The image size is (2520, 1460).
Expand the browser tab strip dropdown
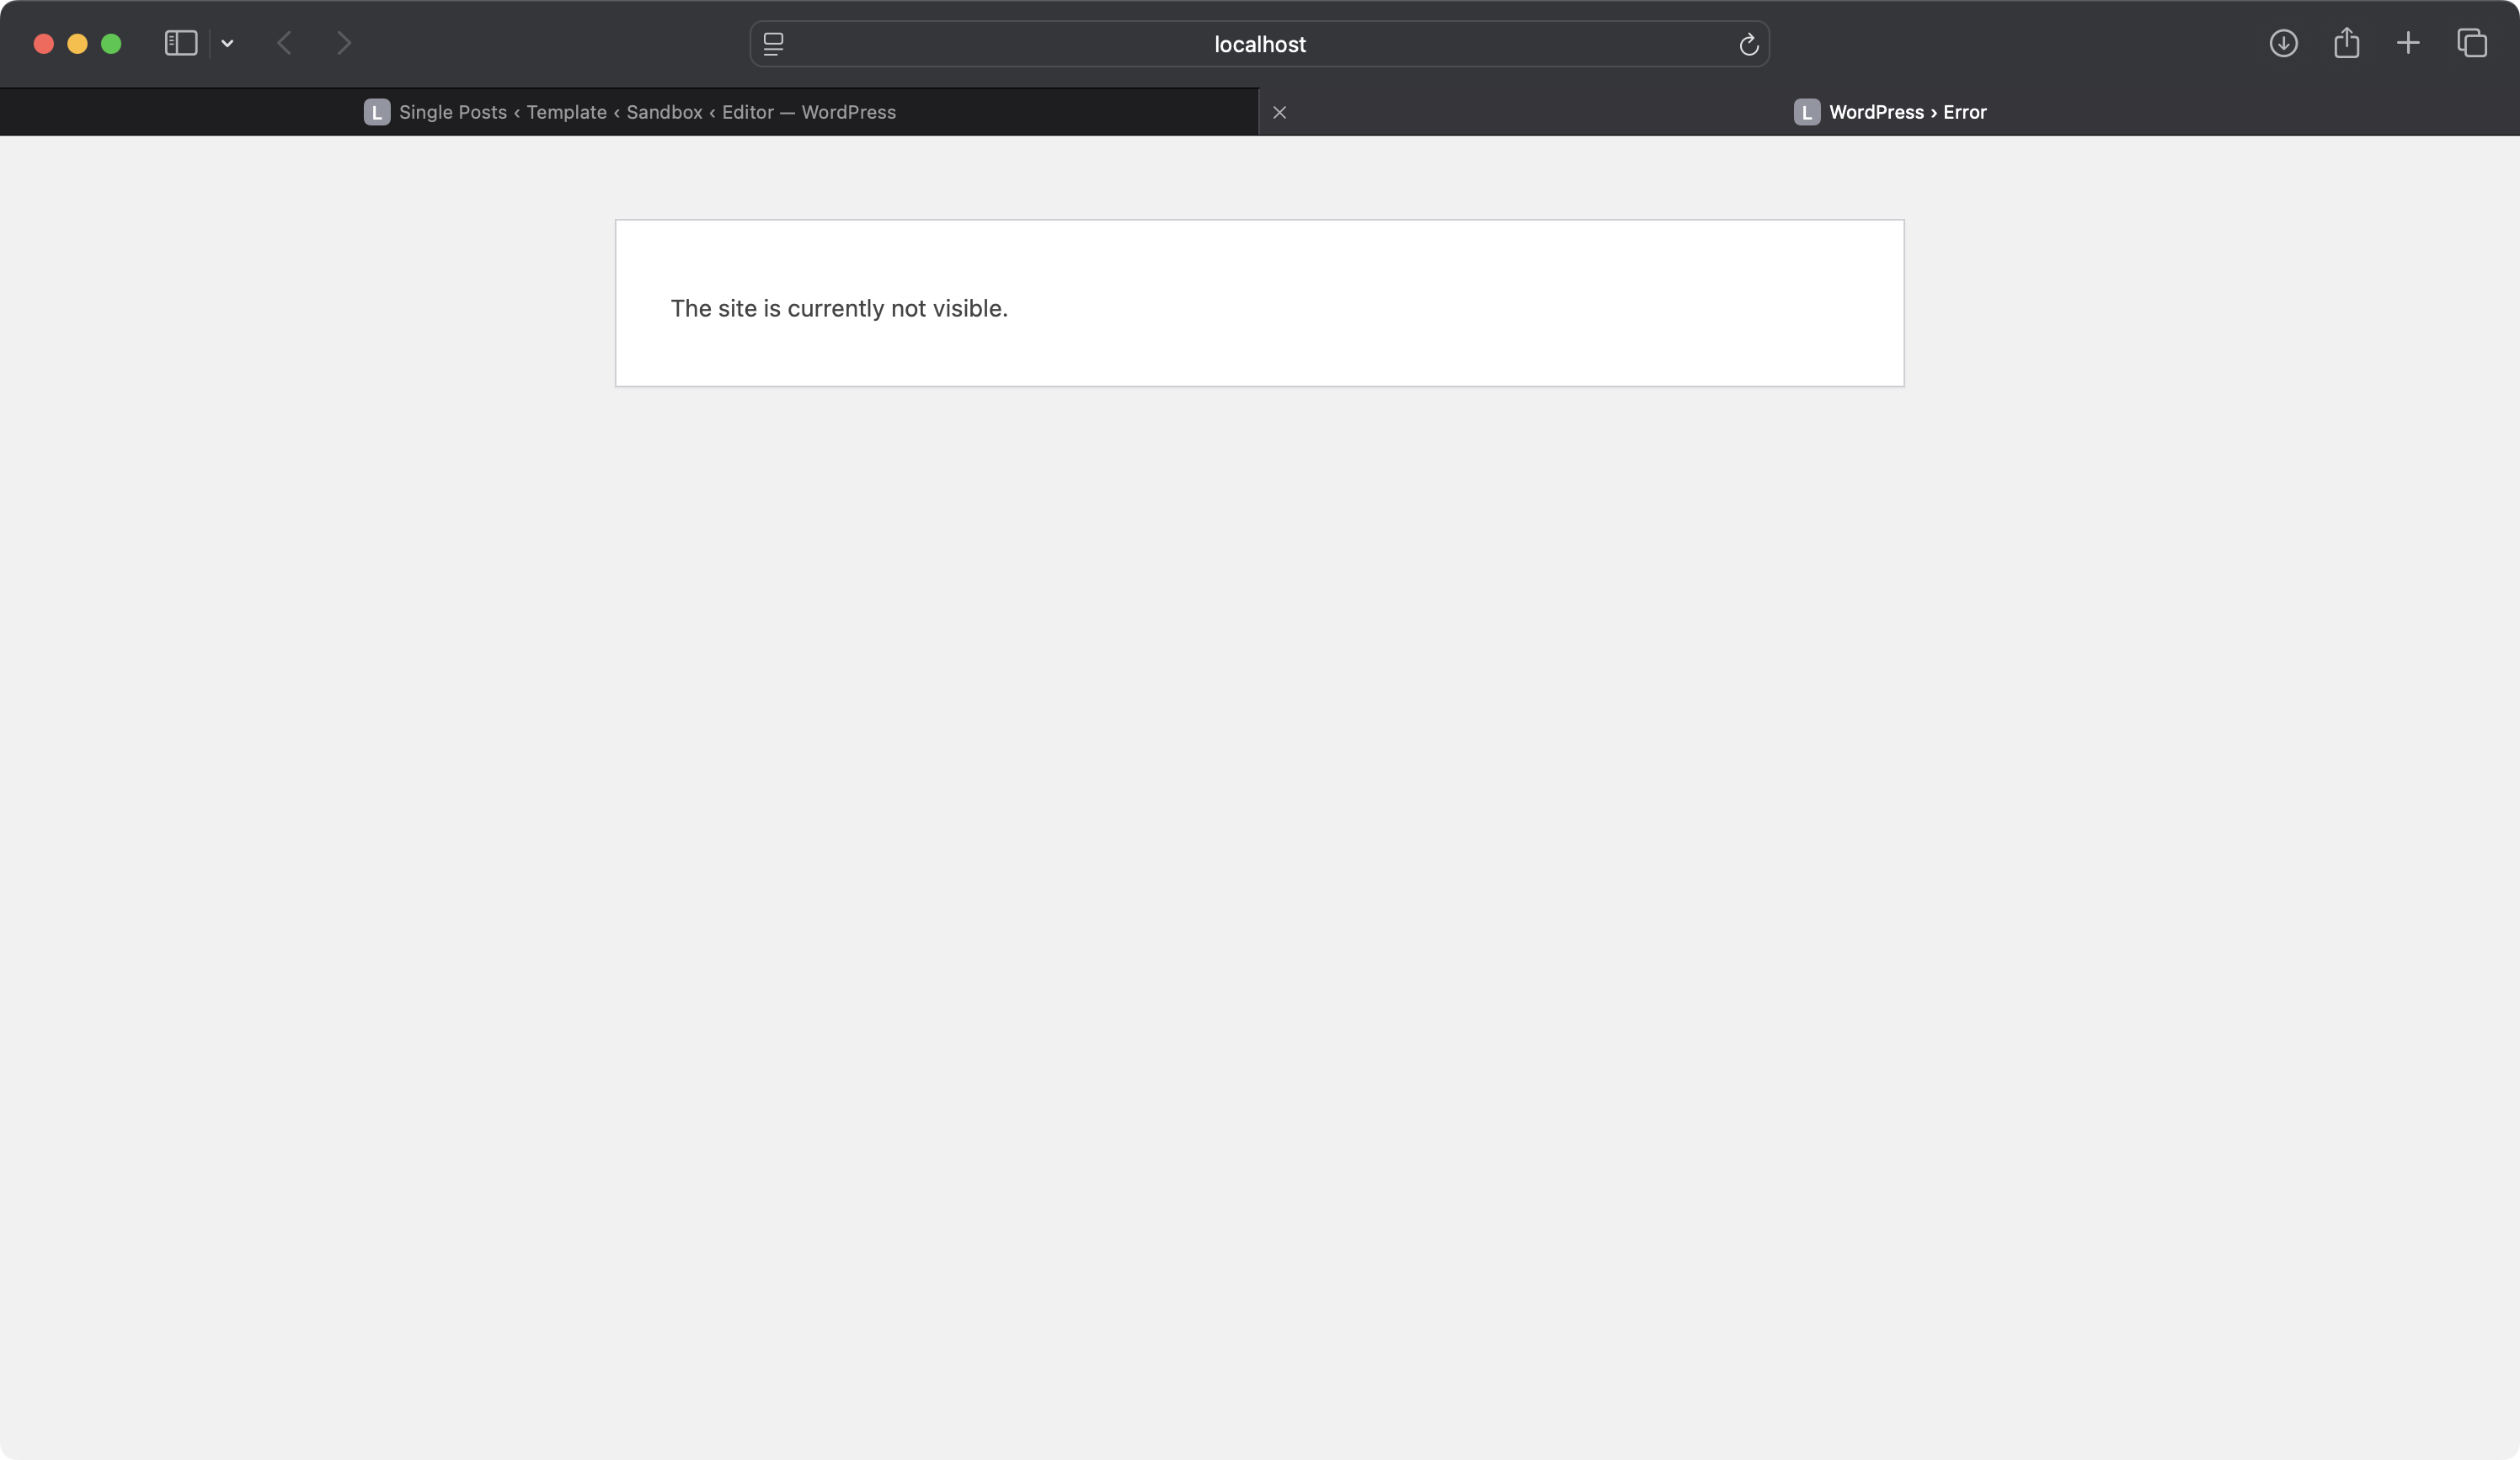[227, 44]
